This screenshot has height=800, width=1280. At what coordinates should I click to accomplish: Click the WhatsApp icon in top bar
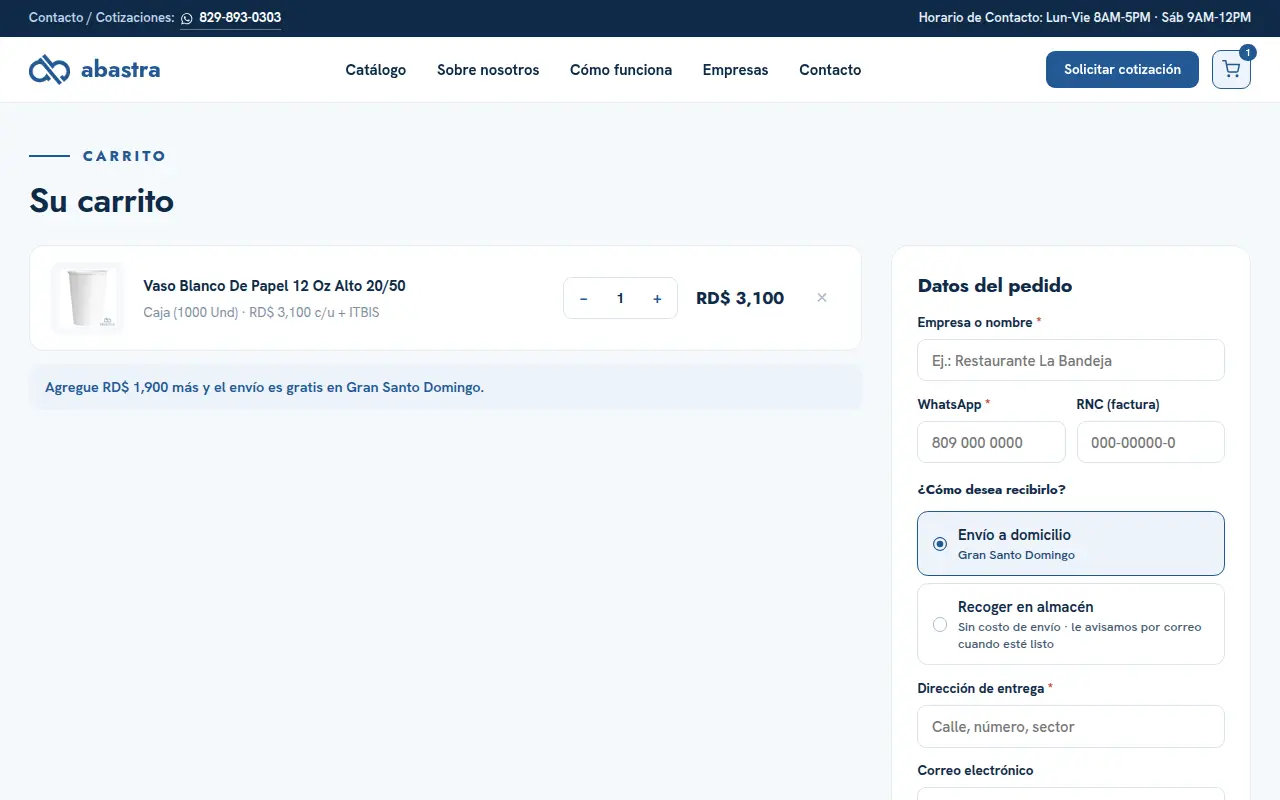(187, 18)
